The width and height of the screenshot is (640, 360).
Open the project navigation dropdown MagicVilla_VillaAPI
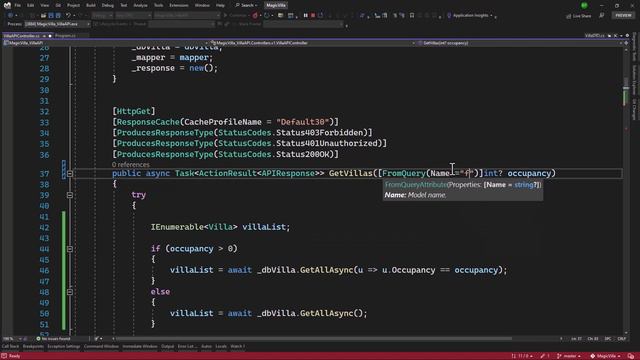[x=107, y=43]
